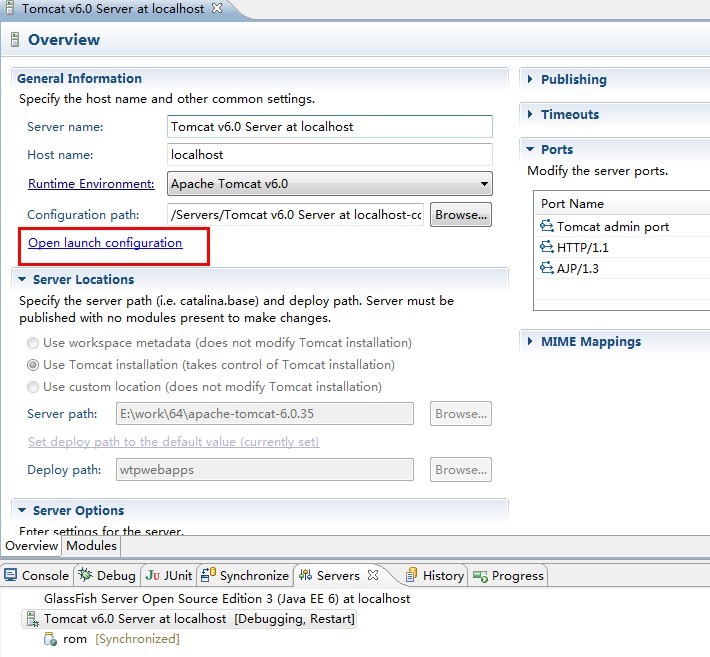Open the Debug view tab

[107, 575]
